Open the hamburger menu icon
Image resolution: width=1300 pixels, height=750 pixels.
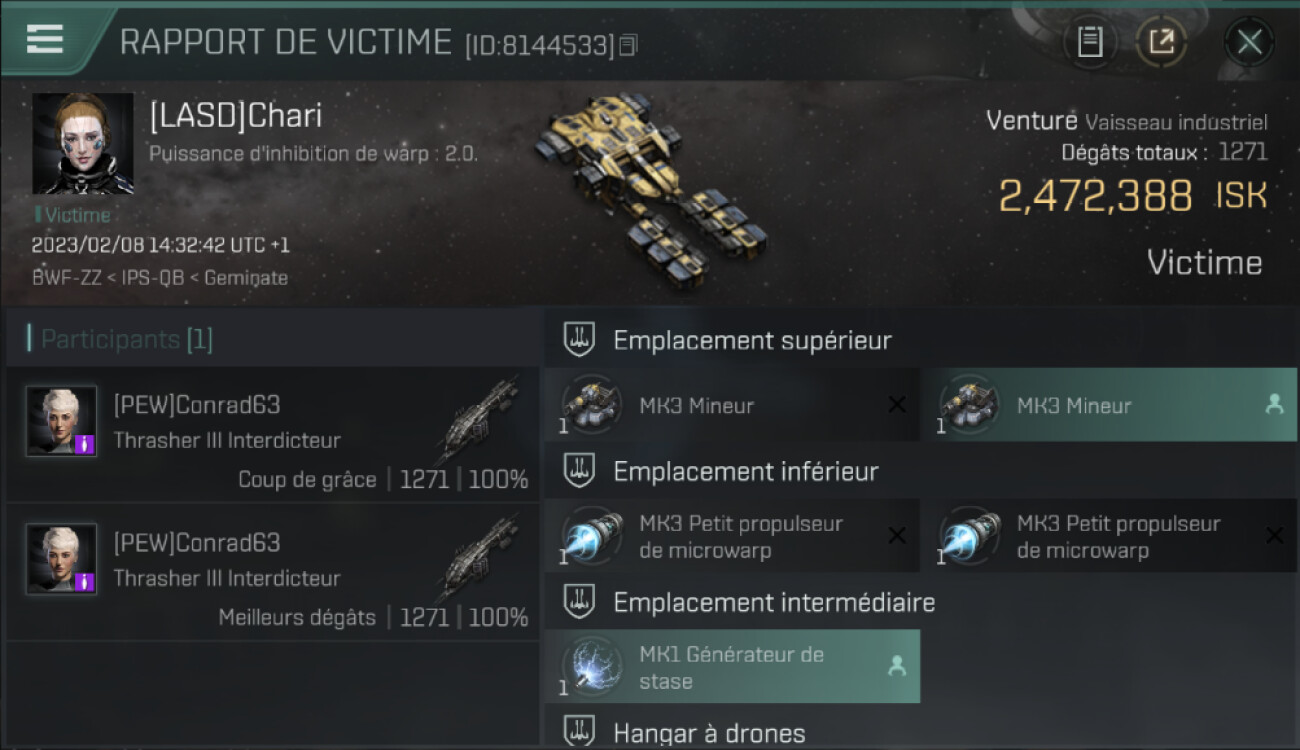45,39
